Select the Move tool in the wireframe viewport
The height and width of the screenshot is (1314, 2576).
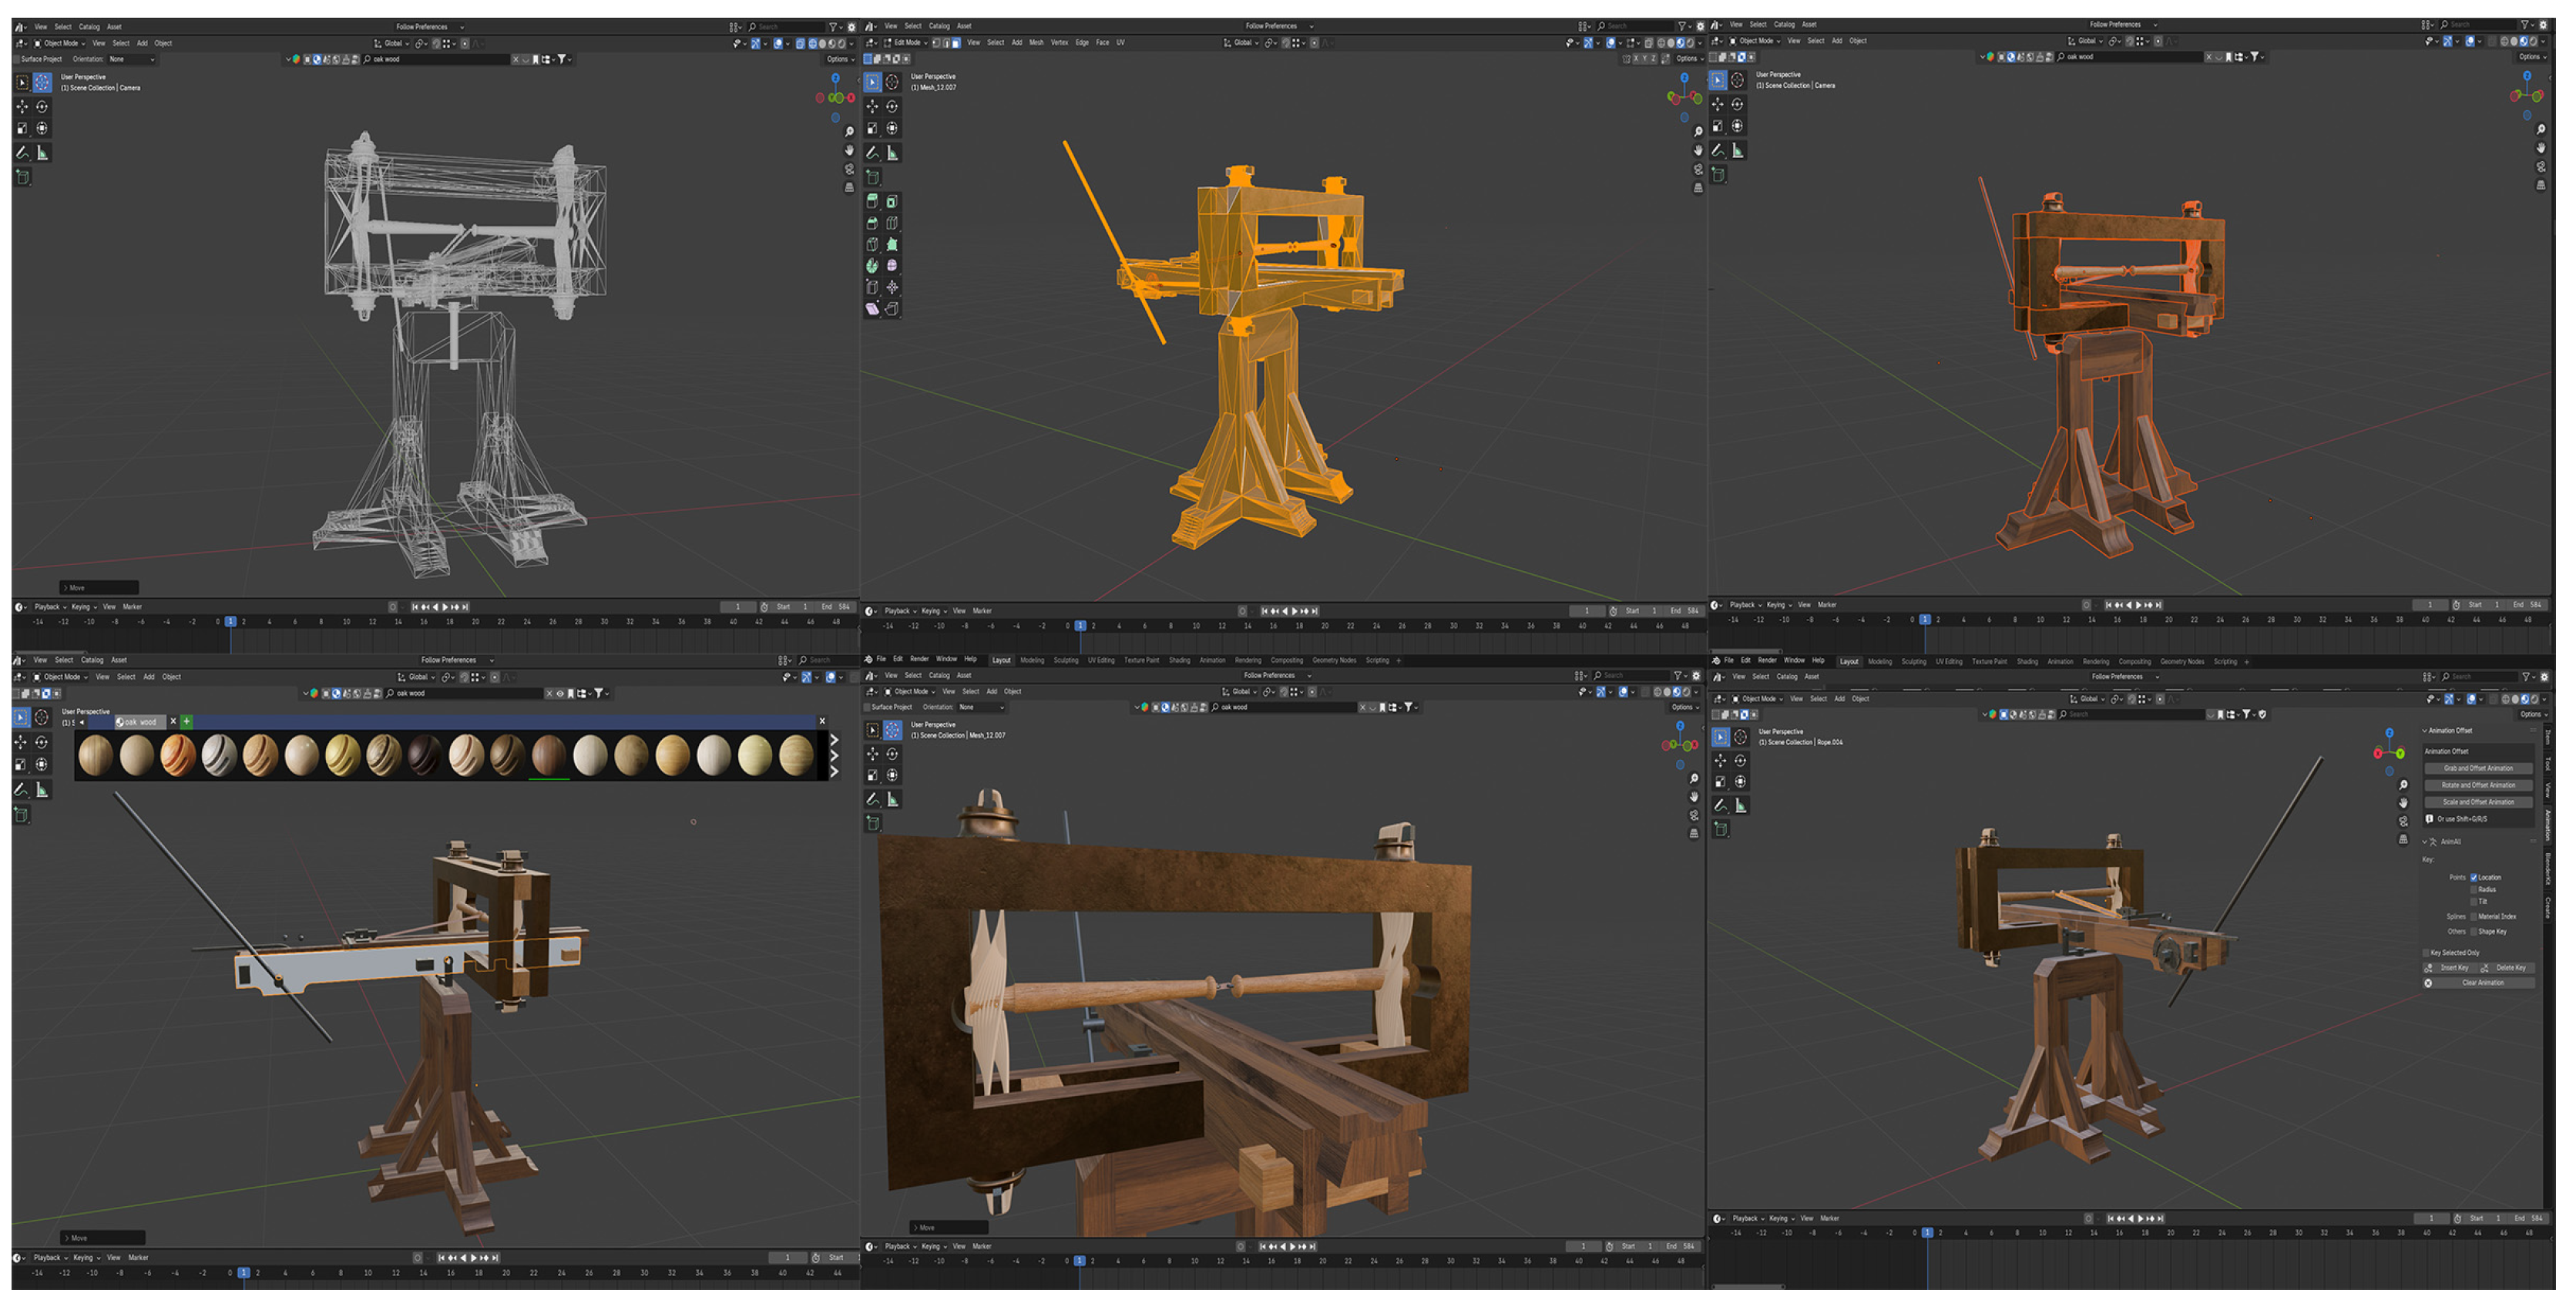point(22,106)
